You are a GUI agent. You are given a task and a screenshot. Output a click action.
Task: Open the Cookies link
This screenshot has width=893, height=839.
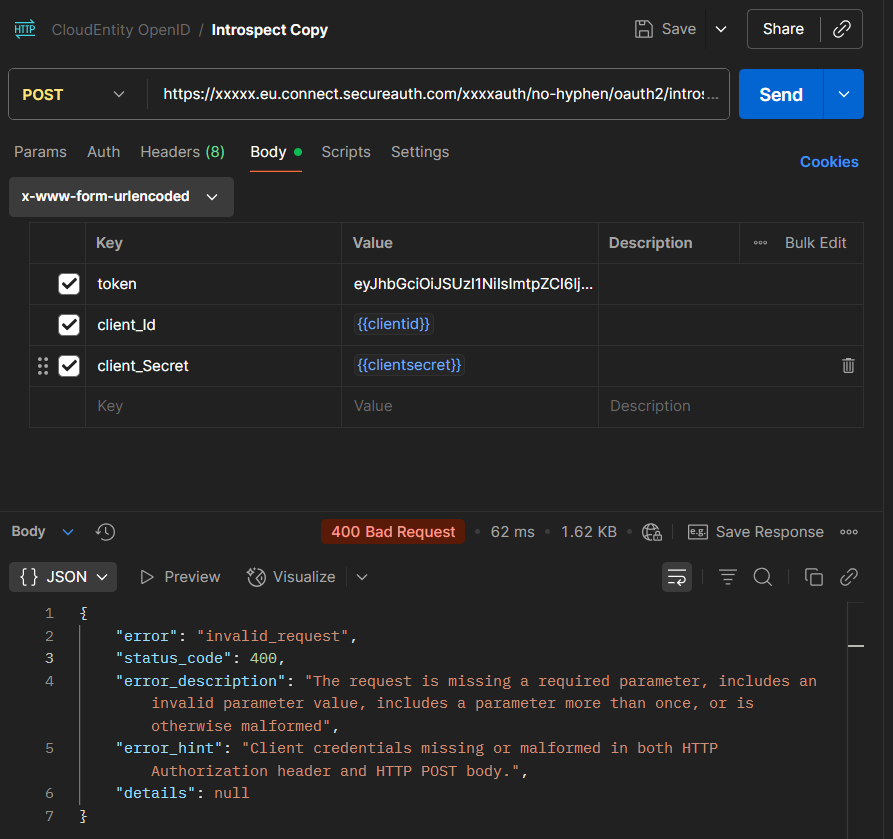tap(829, 162)
